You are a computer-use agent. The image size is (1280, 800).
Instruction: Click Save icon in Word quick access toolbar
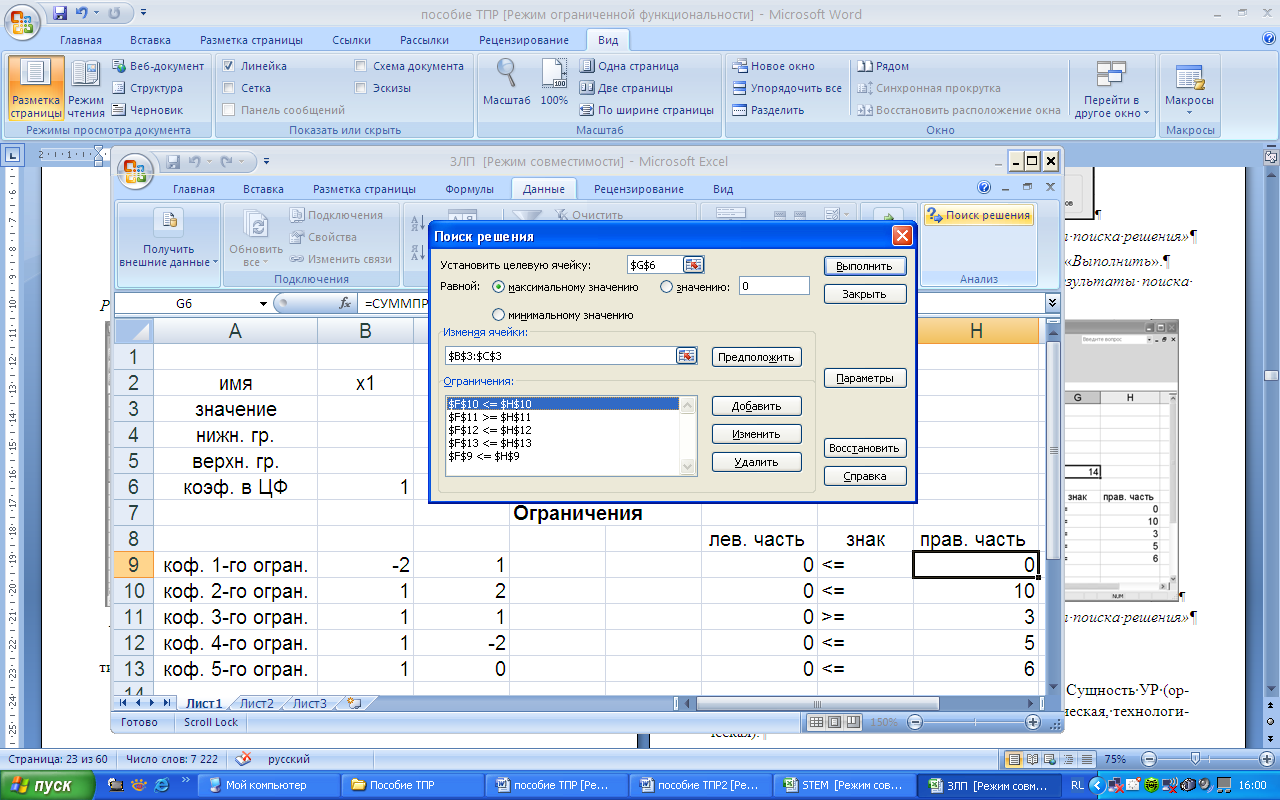click(x=60, y=14)
